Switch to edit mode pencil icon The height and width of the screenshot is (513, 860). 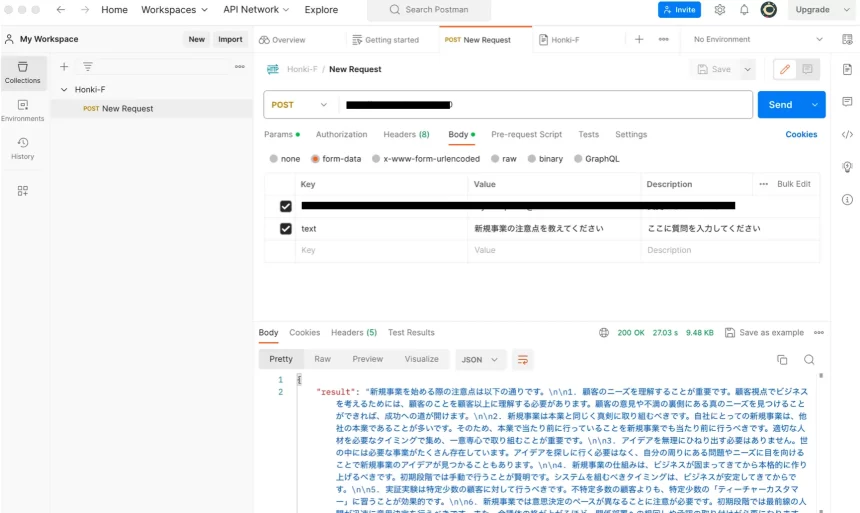click(785, 69)
